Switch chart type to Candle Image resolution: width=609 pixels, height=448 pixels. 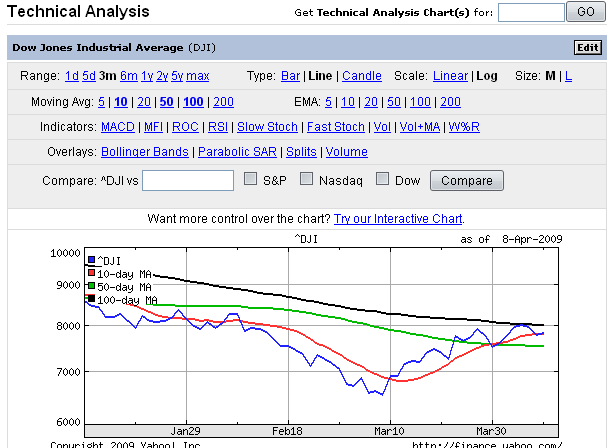pos(362,76)
